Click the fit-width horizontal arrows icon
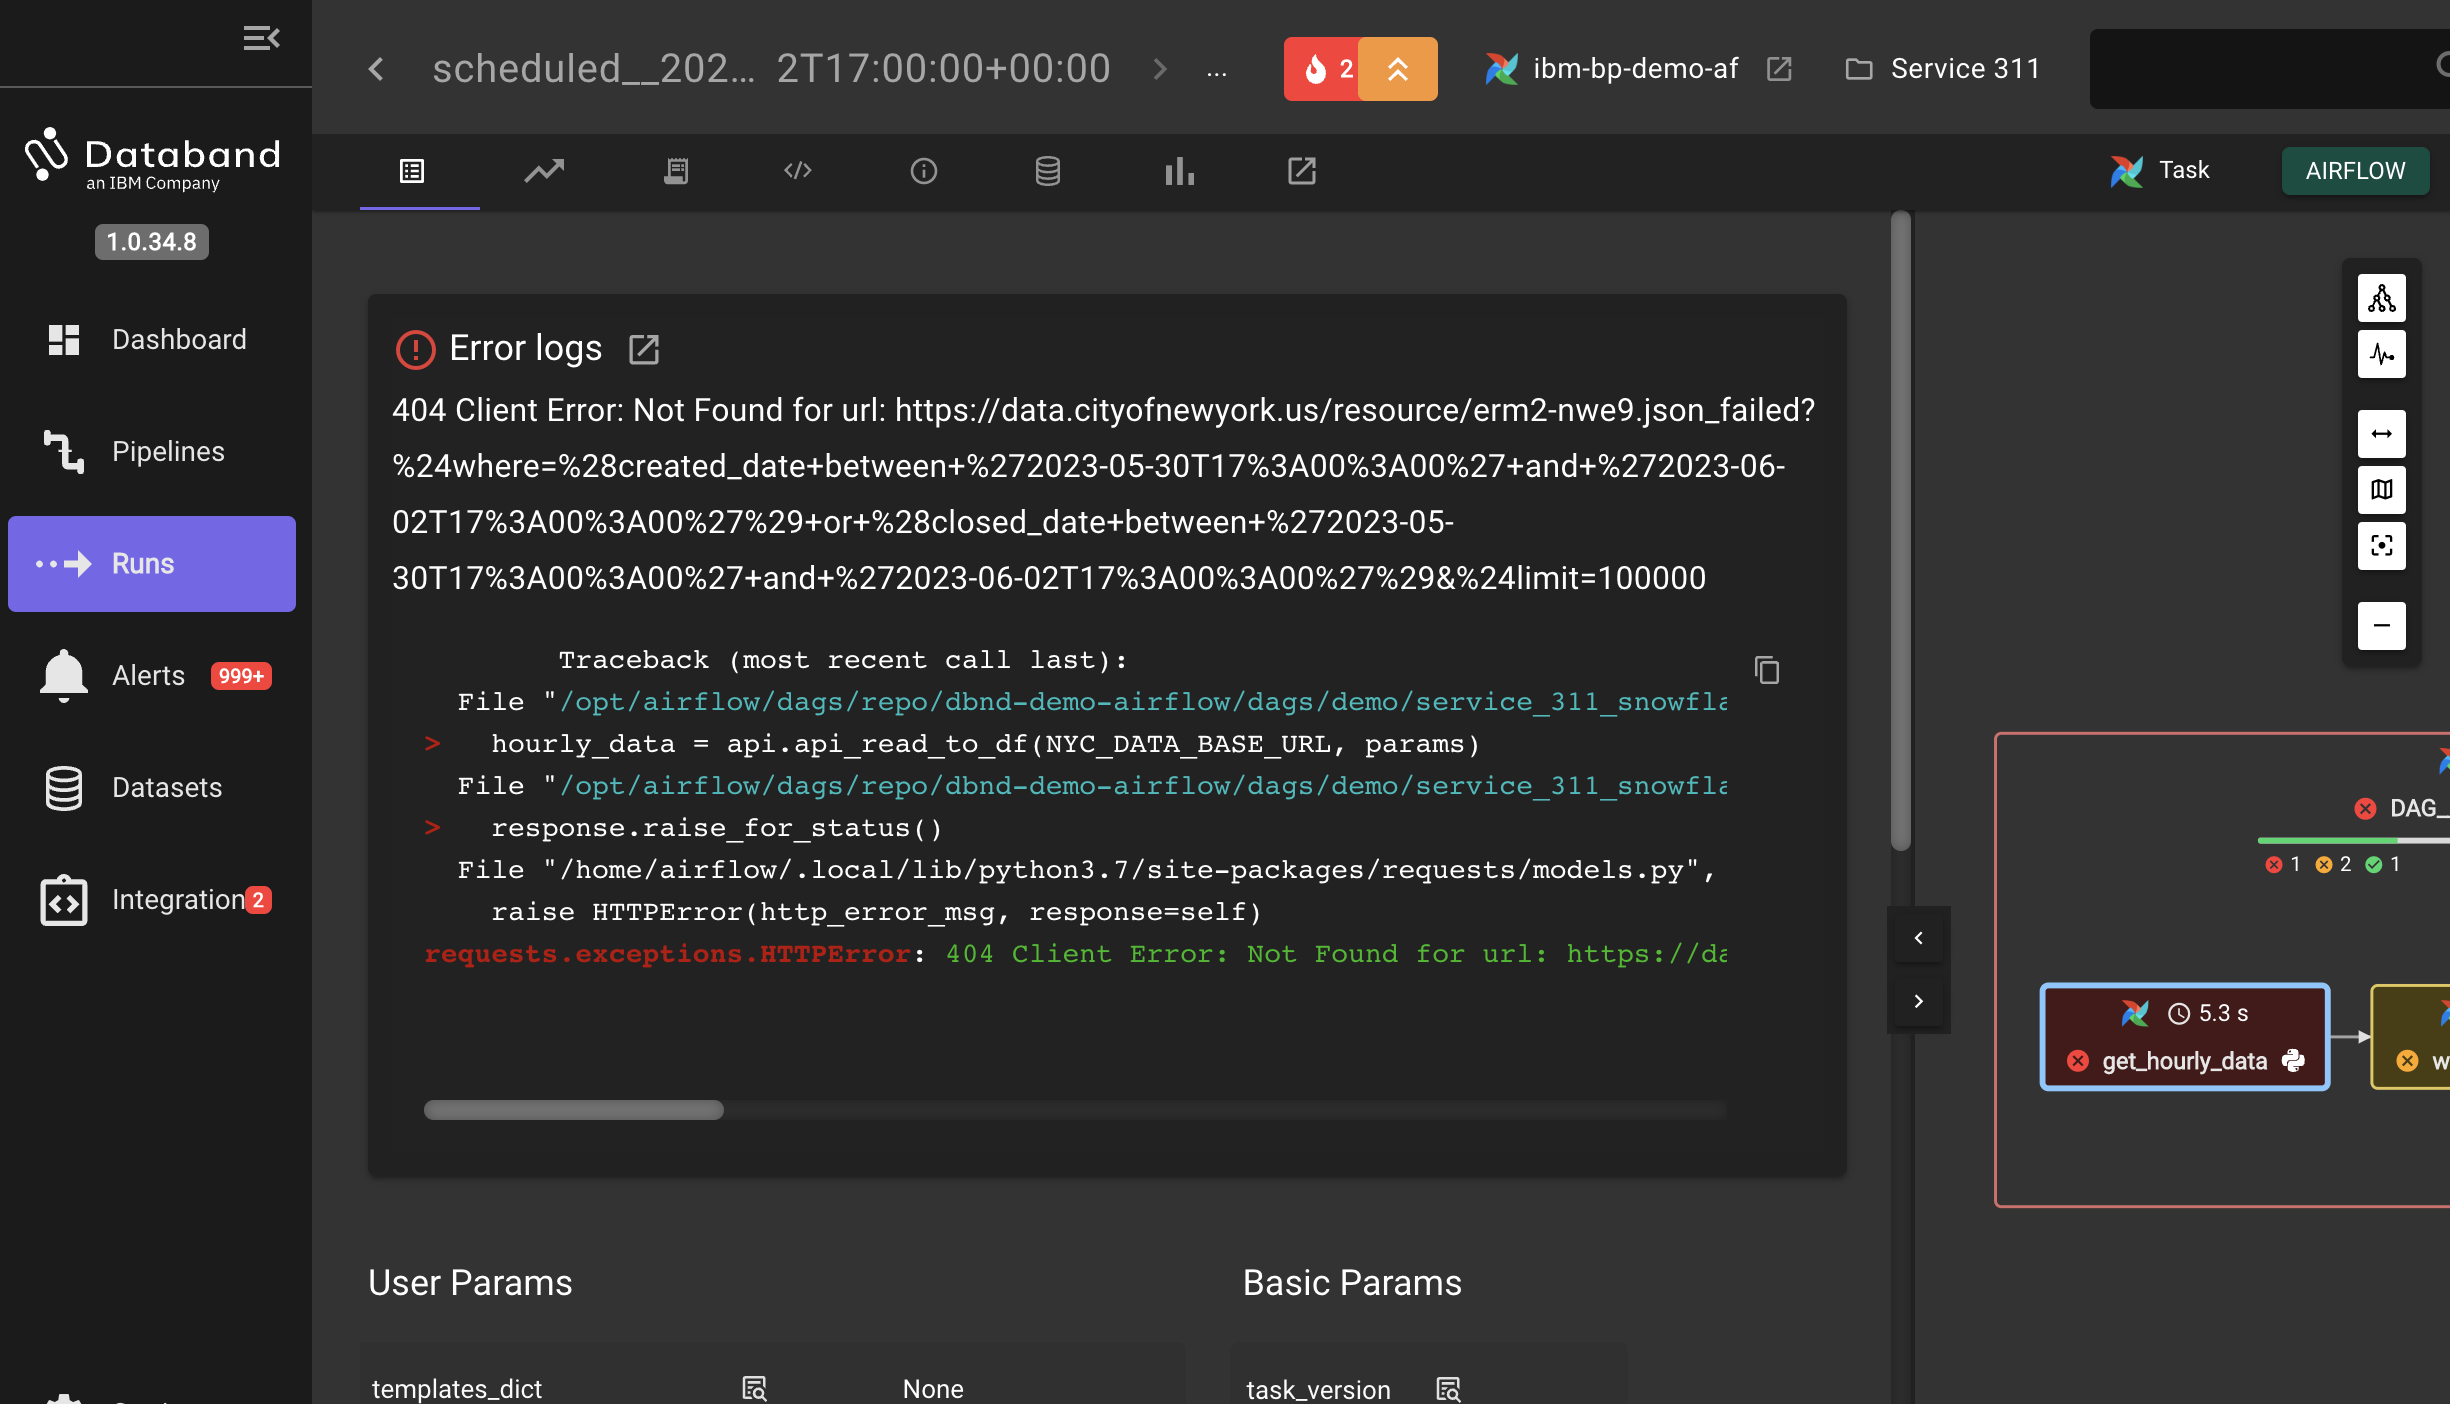The width and height of the screenshot is (2450, 1404). click(x=2381, y=434)
